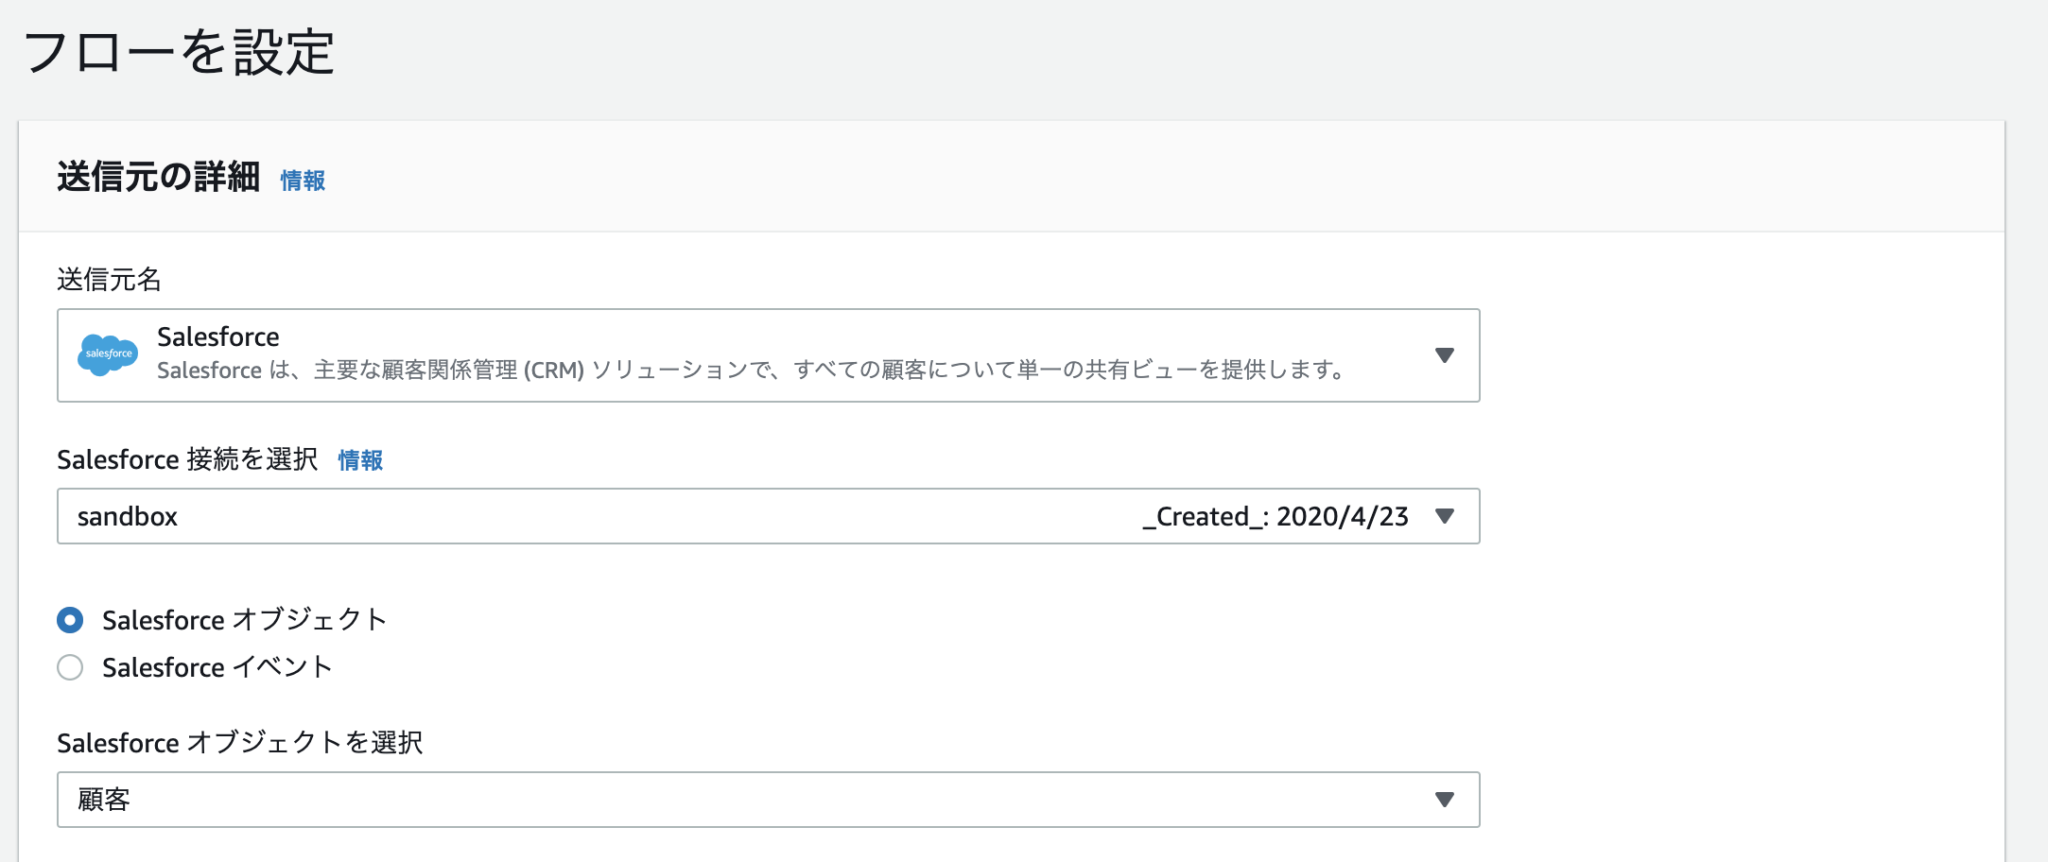This screenshot has height=862, width=2048.
Task: Select the Salesforce オブジェクト radio button
Action: [70, 620]
